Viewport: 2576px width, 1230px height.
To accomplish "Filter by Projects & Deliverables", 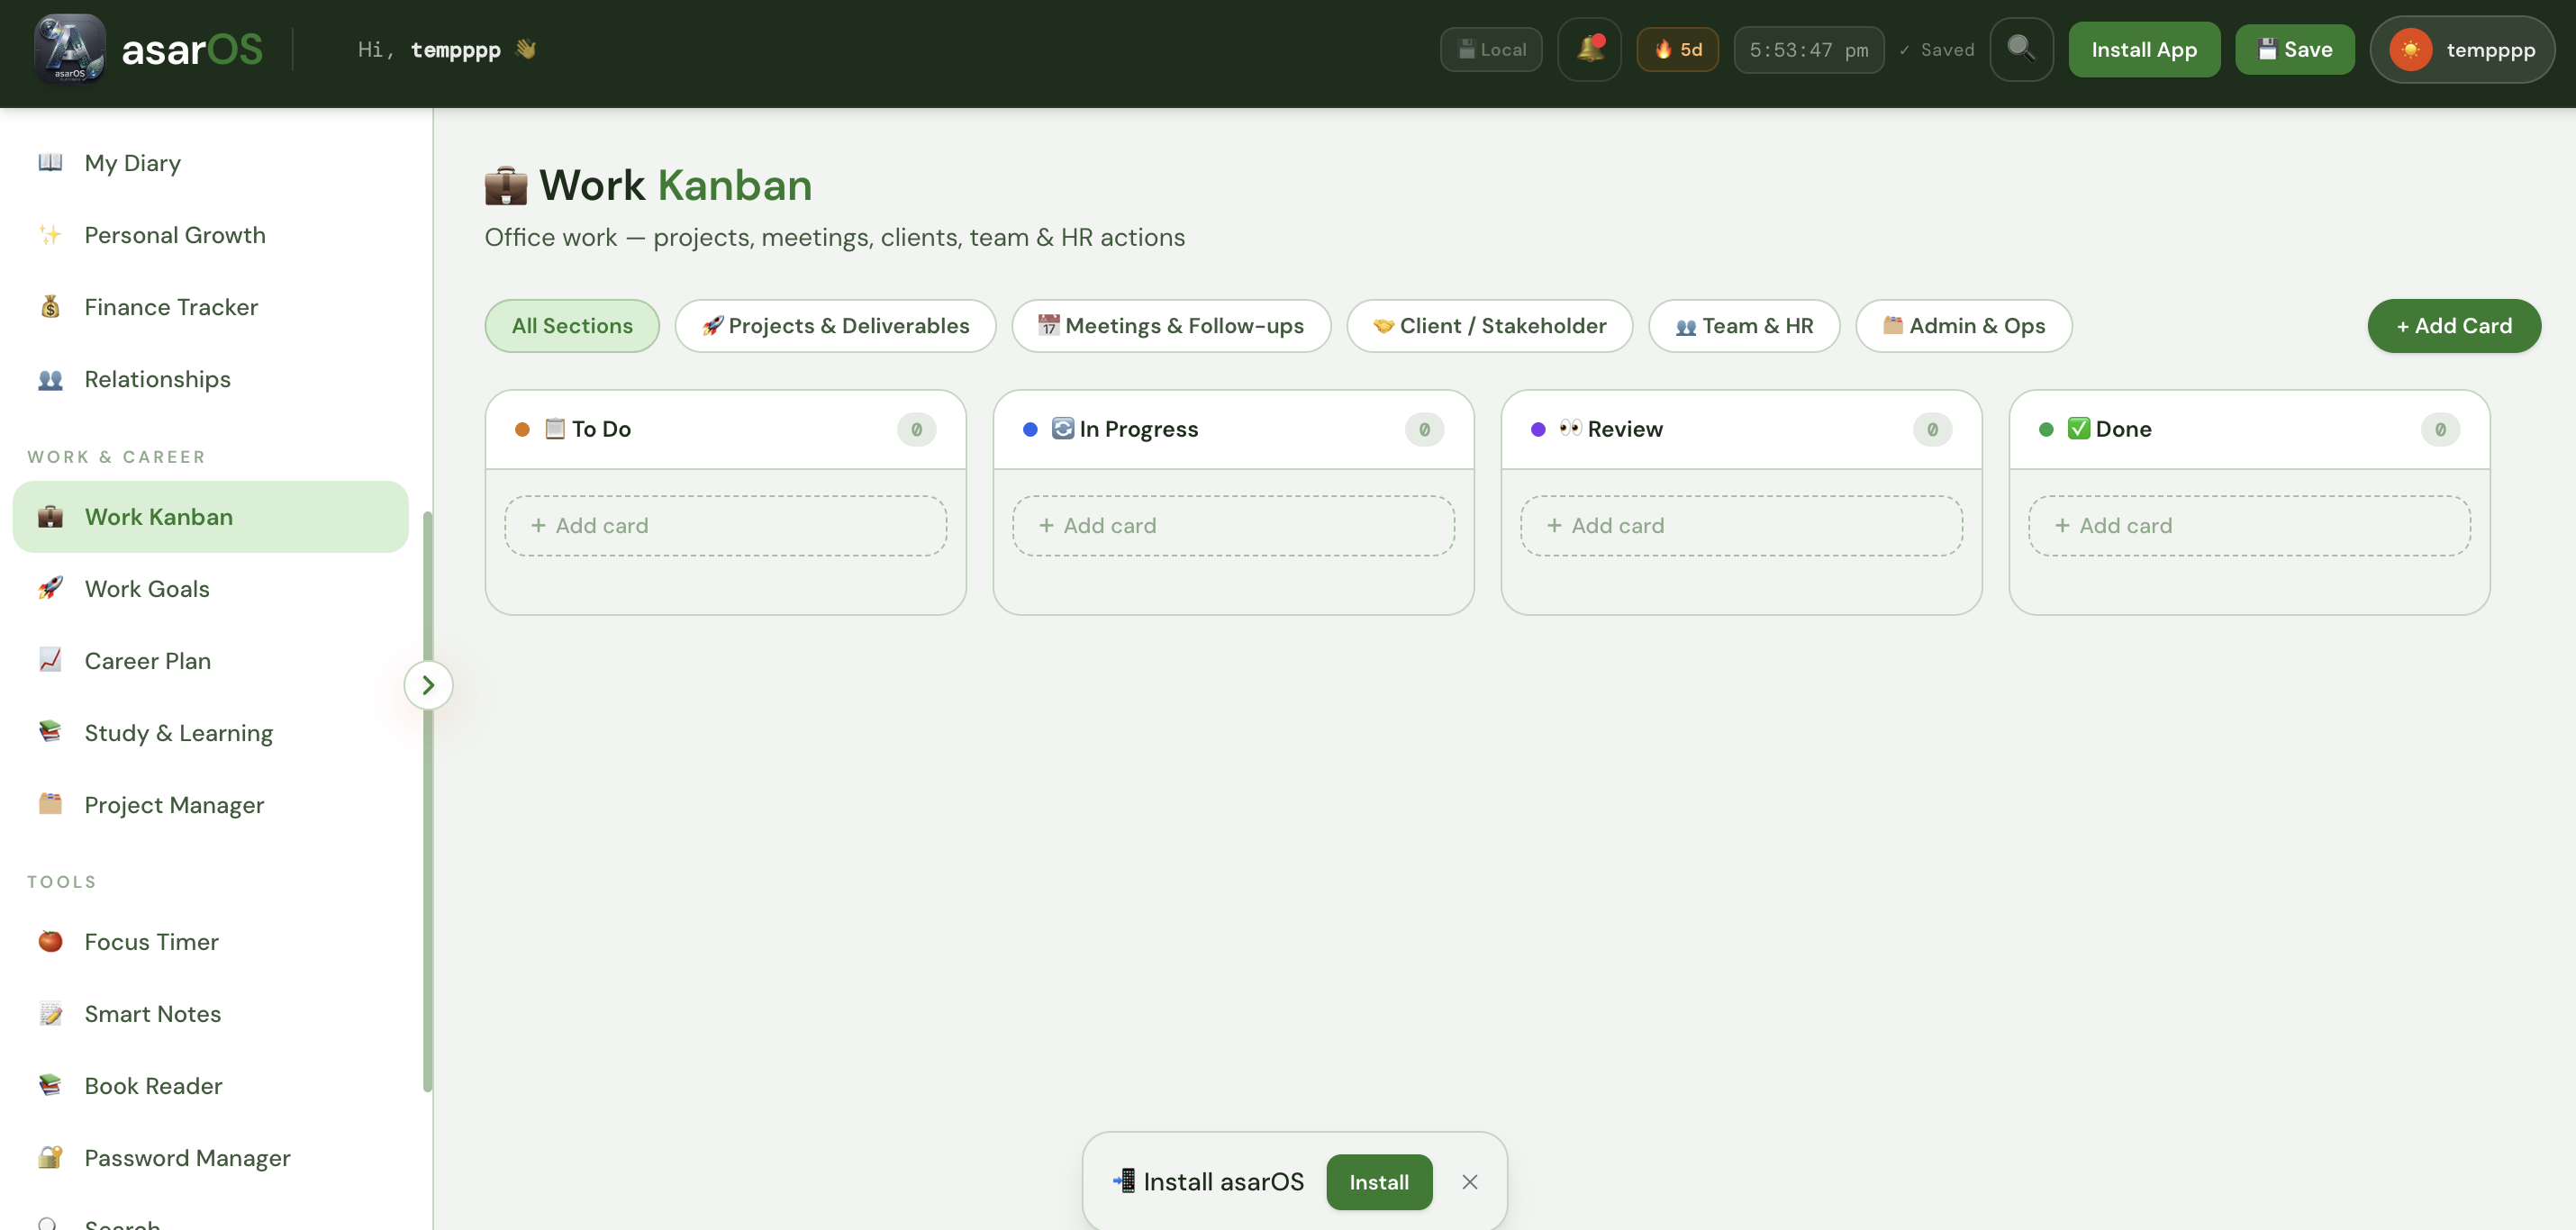I will [836, 326].
